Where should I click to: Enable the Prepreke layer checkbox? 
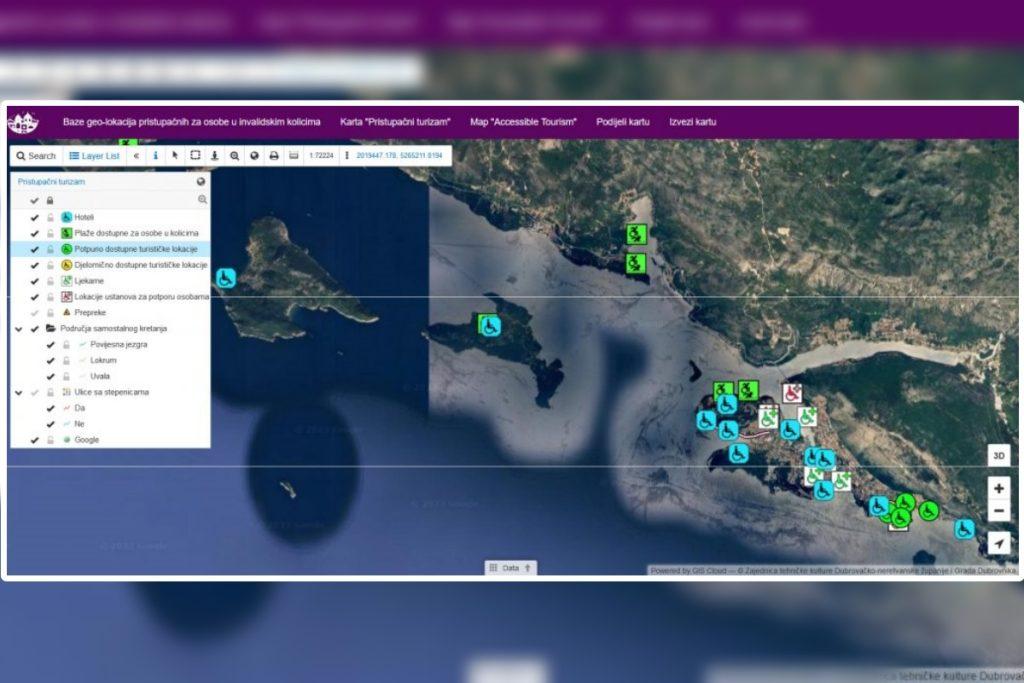[x=35, y=312]
